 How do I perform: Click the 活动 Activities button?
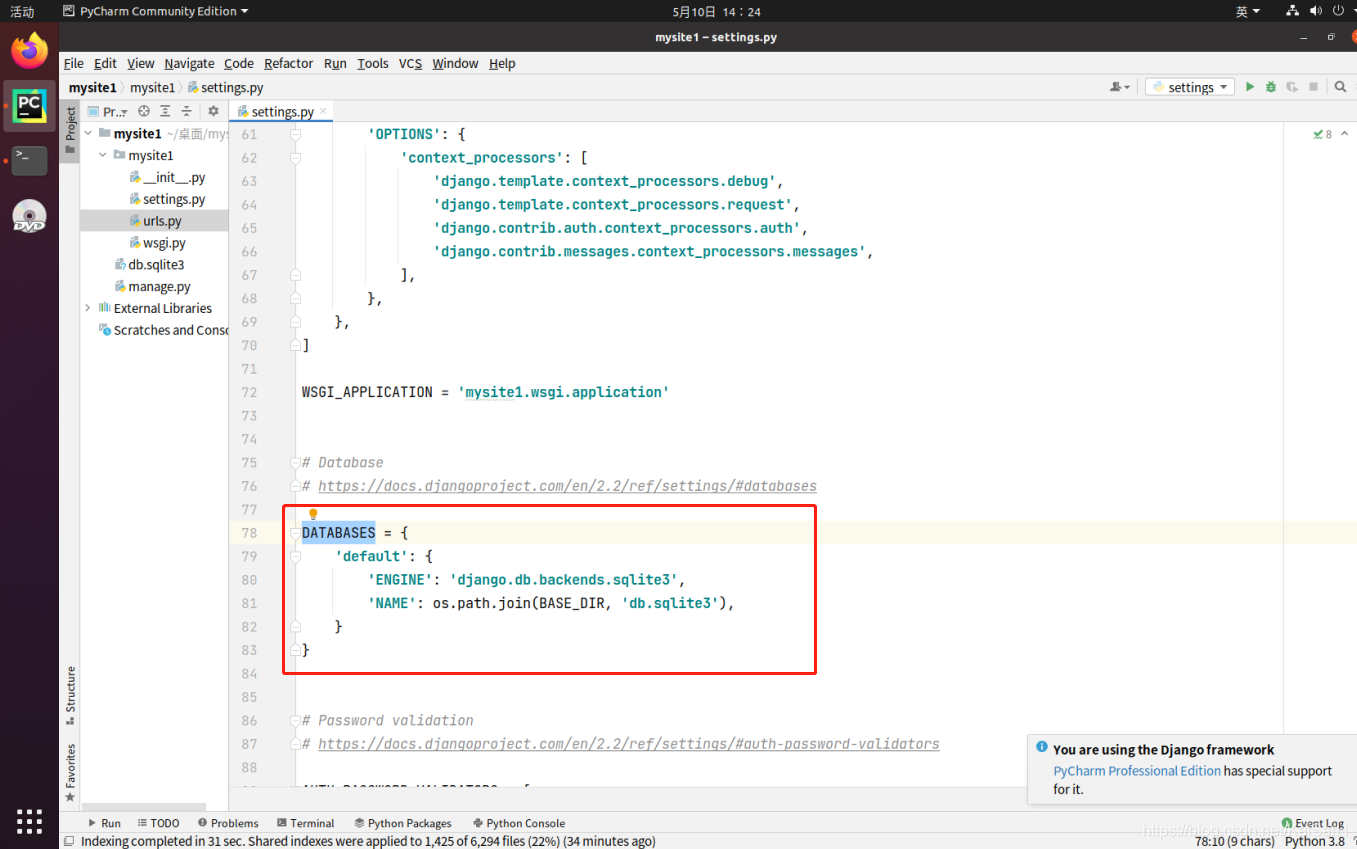[x=22, y=11]
